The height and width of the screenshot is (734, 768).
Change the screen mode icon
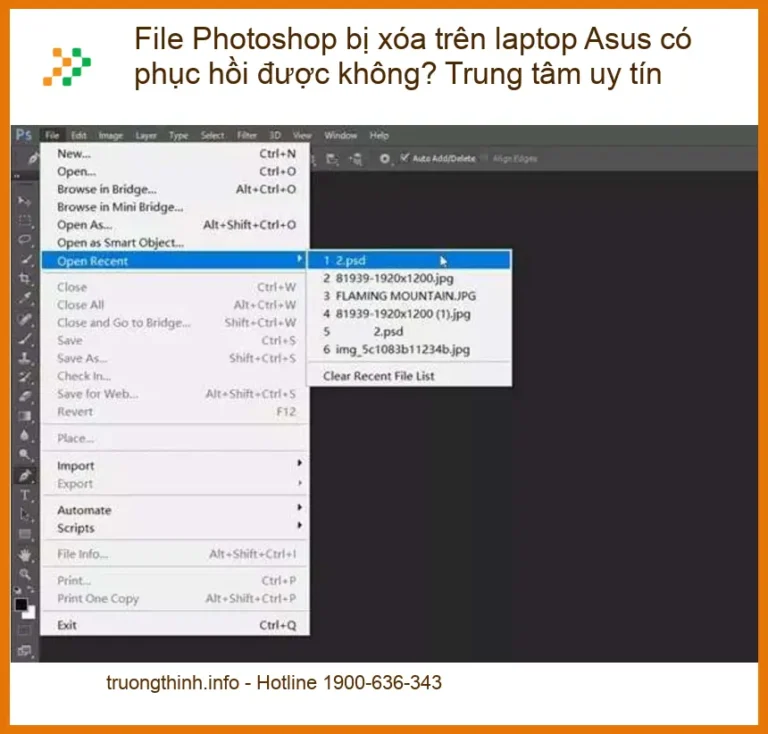(x=24, y=651)
